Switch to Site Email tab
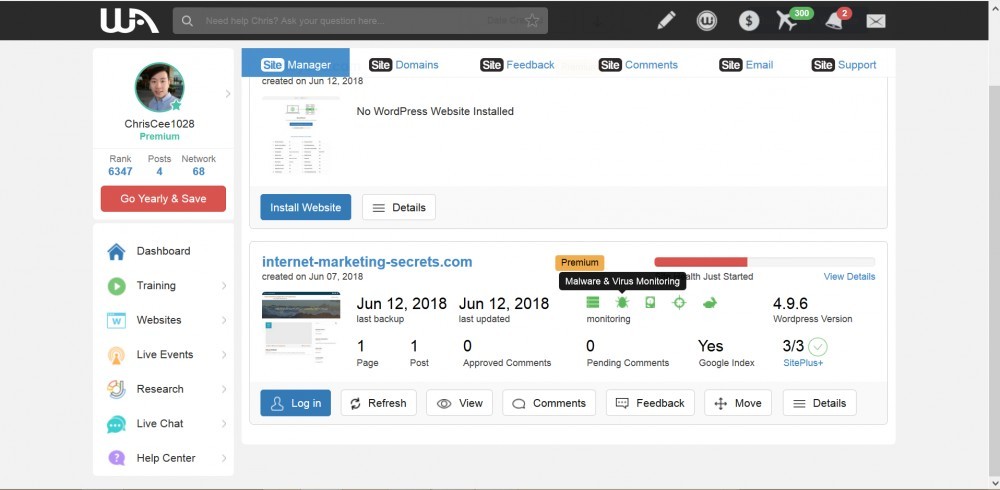This screenshot has width=1000, height=490. point(746,64)
